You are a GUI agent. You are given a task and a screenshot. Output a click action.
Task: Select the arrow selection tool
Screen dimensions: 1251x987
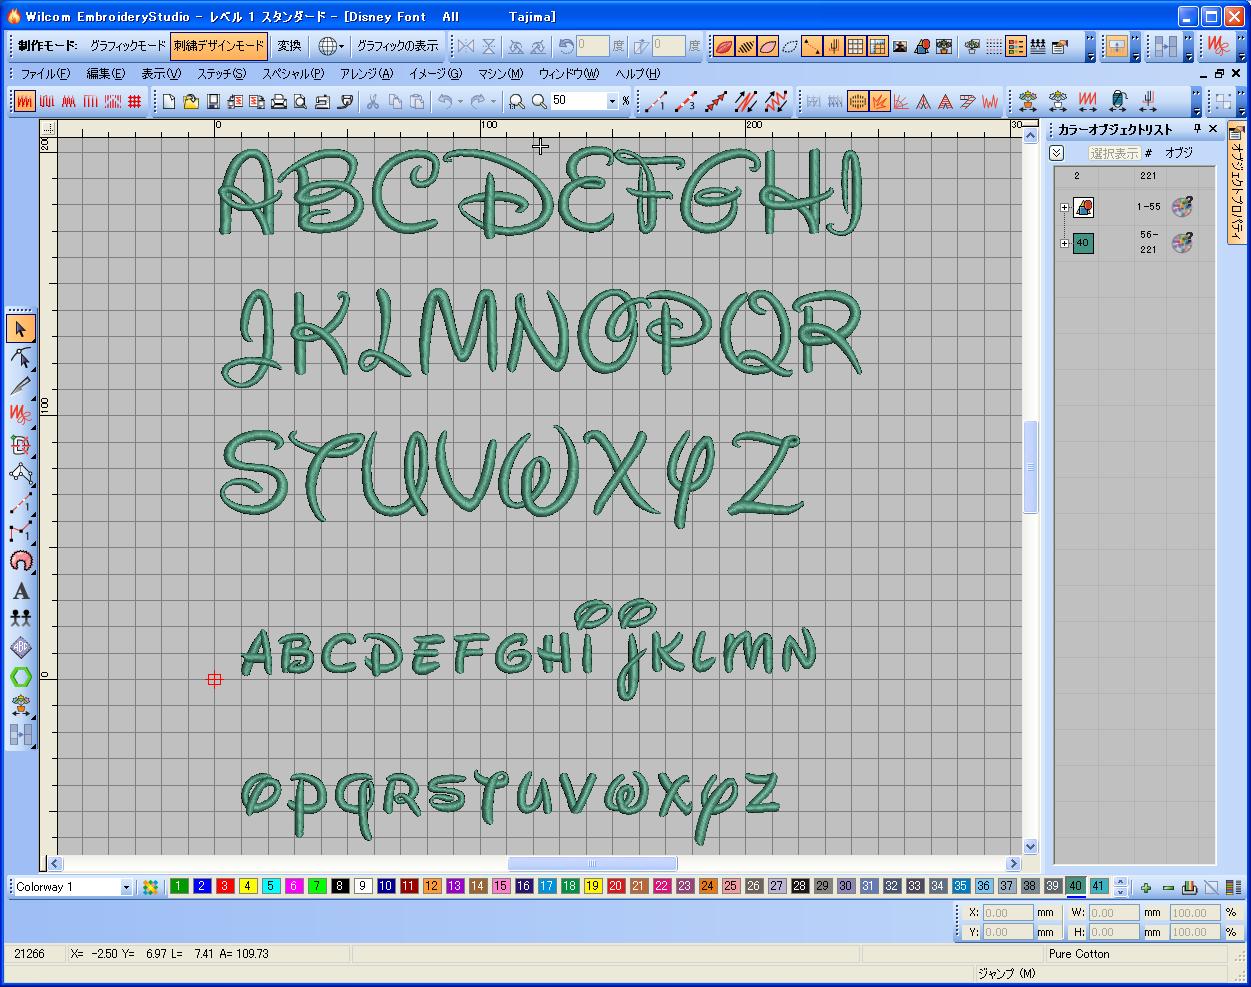pyautogui.click(x=21, y=329)
